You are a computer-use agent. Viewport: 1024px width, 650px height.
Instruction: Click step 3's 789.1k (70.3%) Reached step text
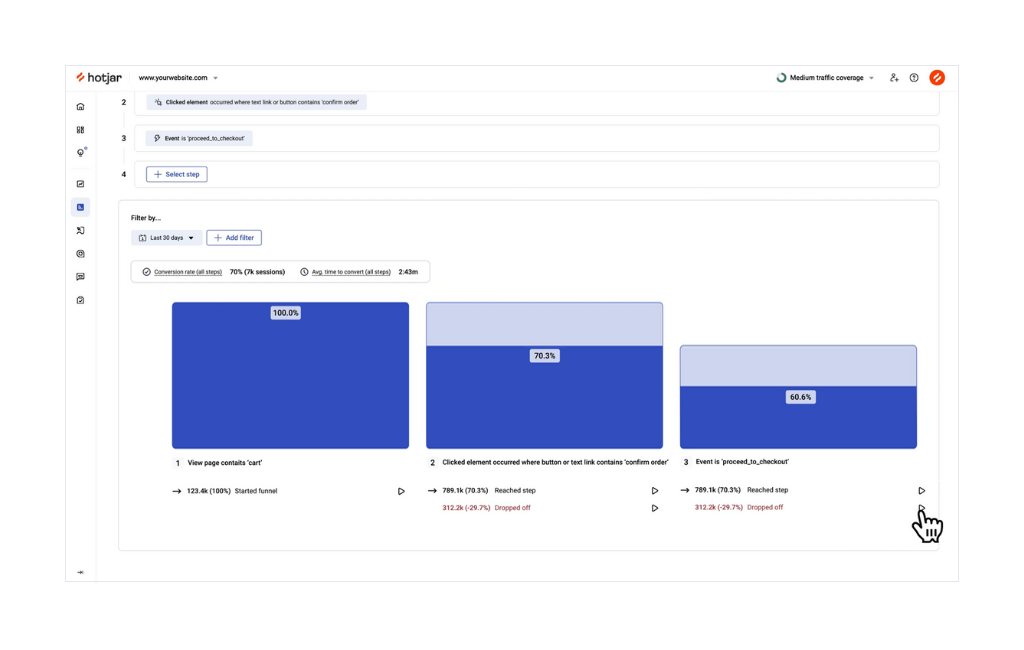pos(741,490)
